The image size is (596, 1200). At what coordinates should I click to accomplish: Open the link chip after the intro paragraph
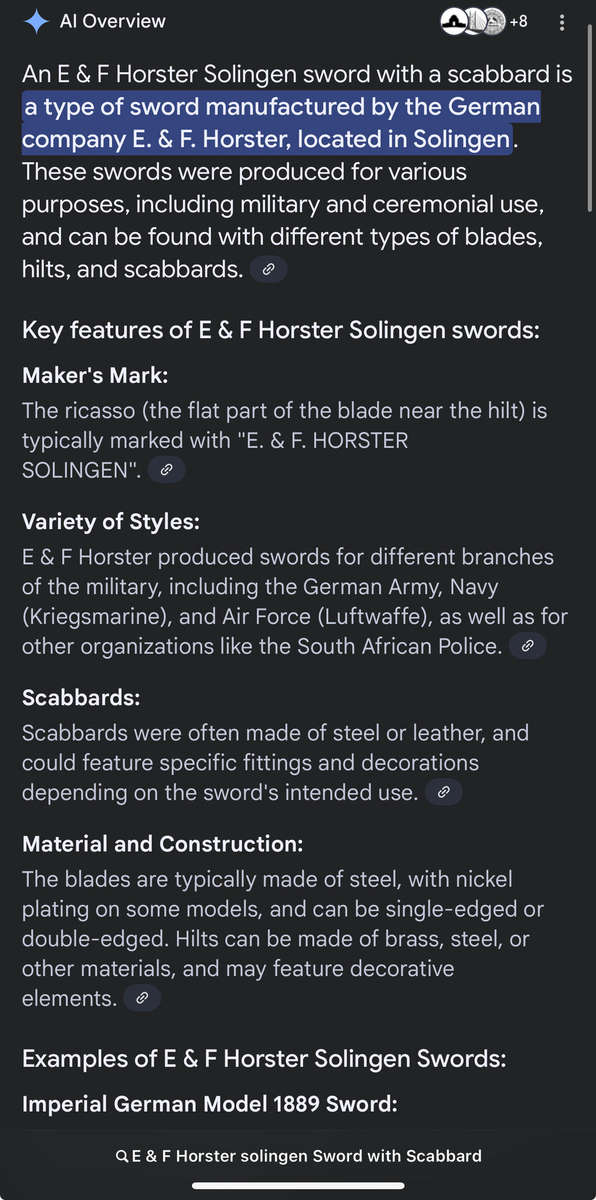pyautogui.click(x=268, y=268)
